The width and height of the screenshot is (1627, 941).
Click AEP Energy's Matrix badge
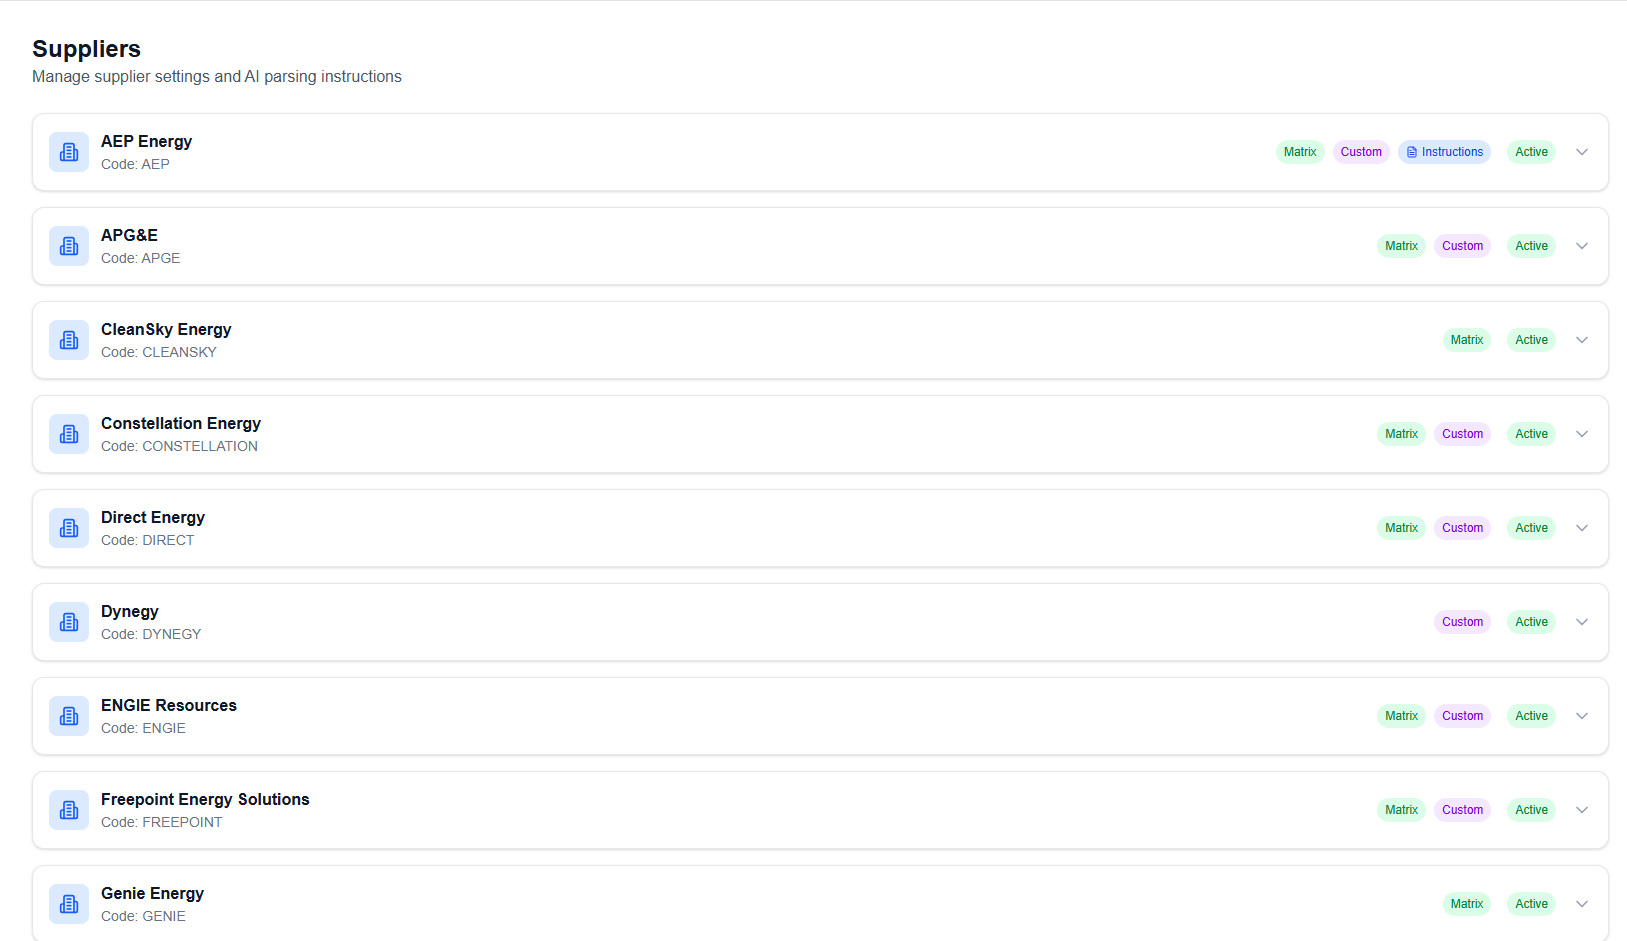tap(1300, 152)
